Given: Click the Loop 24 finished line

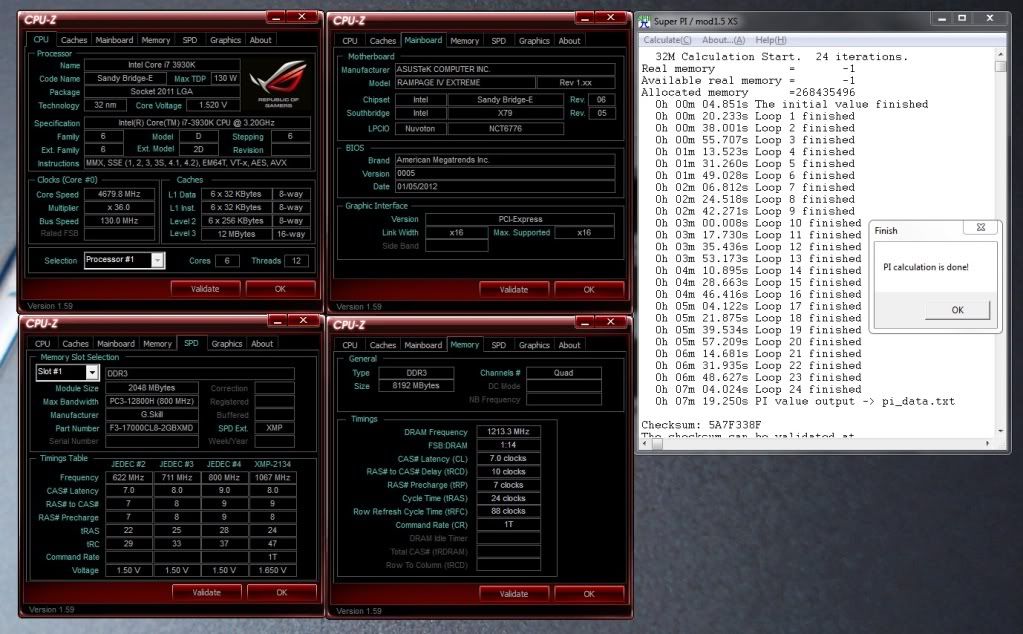Looking at the screenshot, I should click(x=758, y=389).
